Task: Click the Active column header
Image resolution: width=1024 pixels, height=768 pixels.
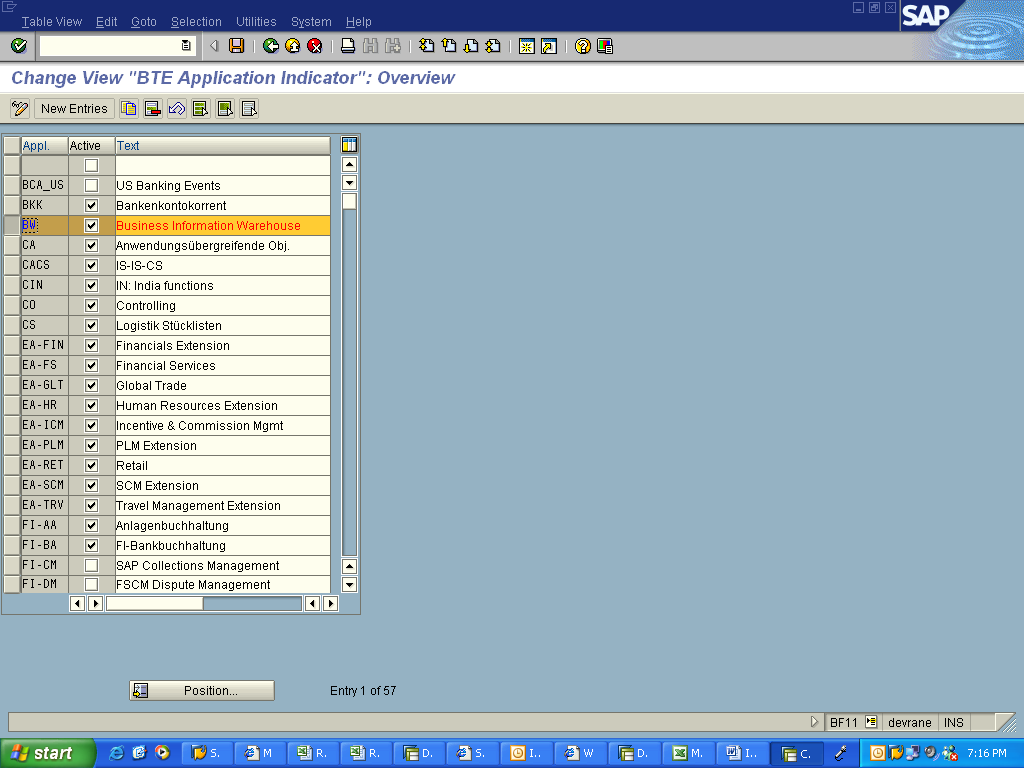Action: tap(91, 146)
